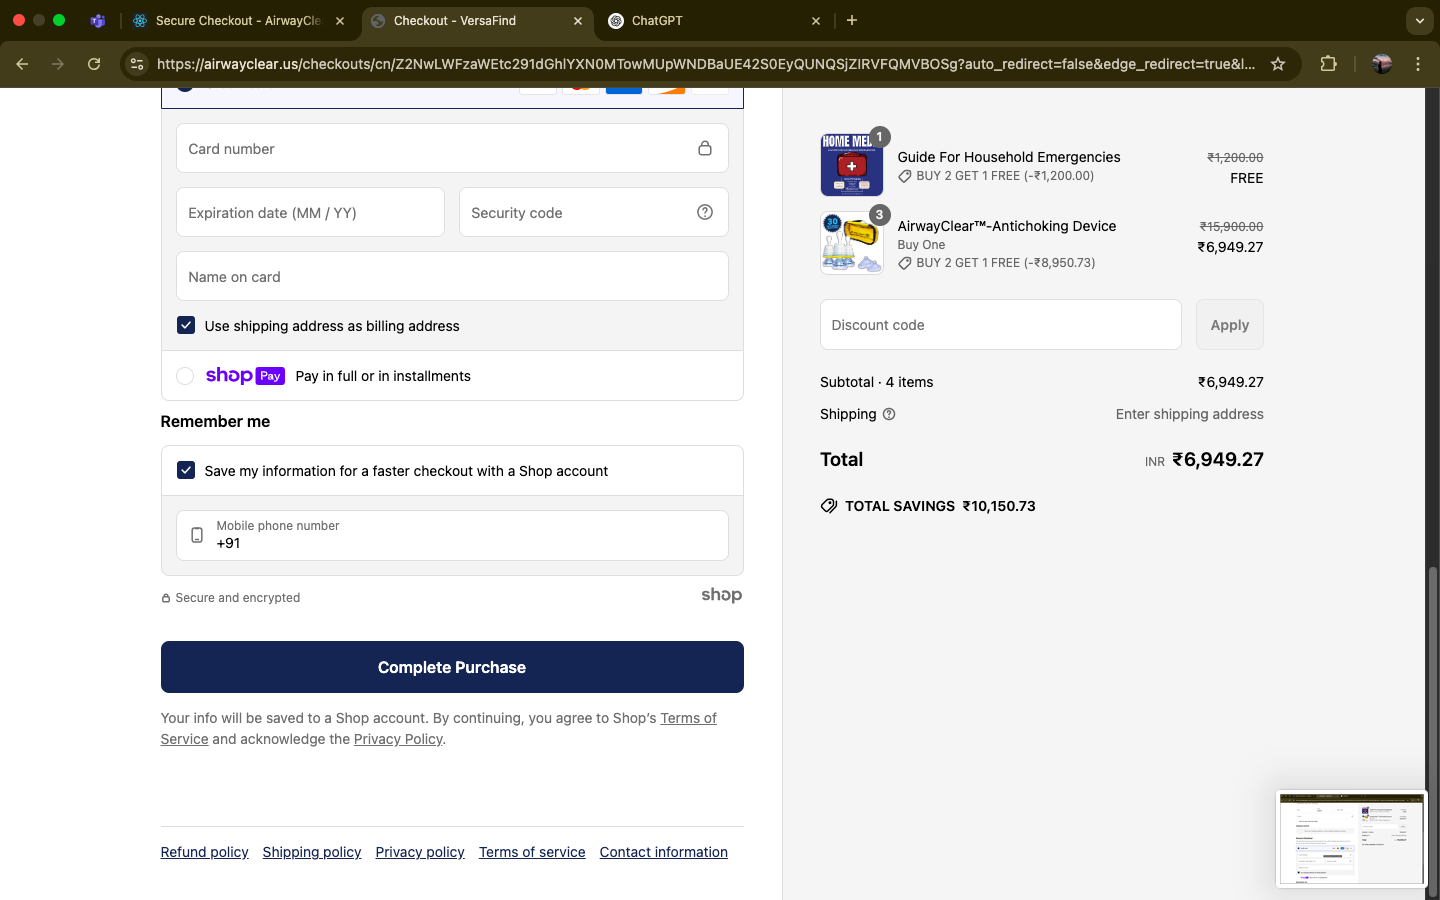Open the browser extensions puzzle icon
1440x900 pixels.
coord(1328,64)
